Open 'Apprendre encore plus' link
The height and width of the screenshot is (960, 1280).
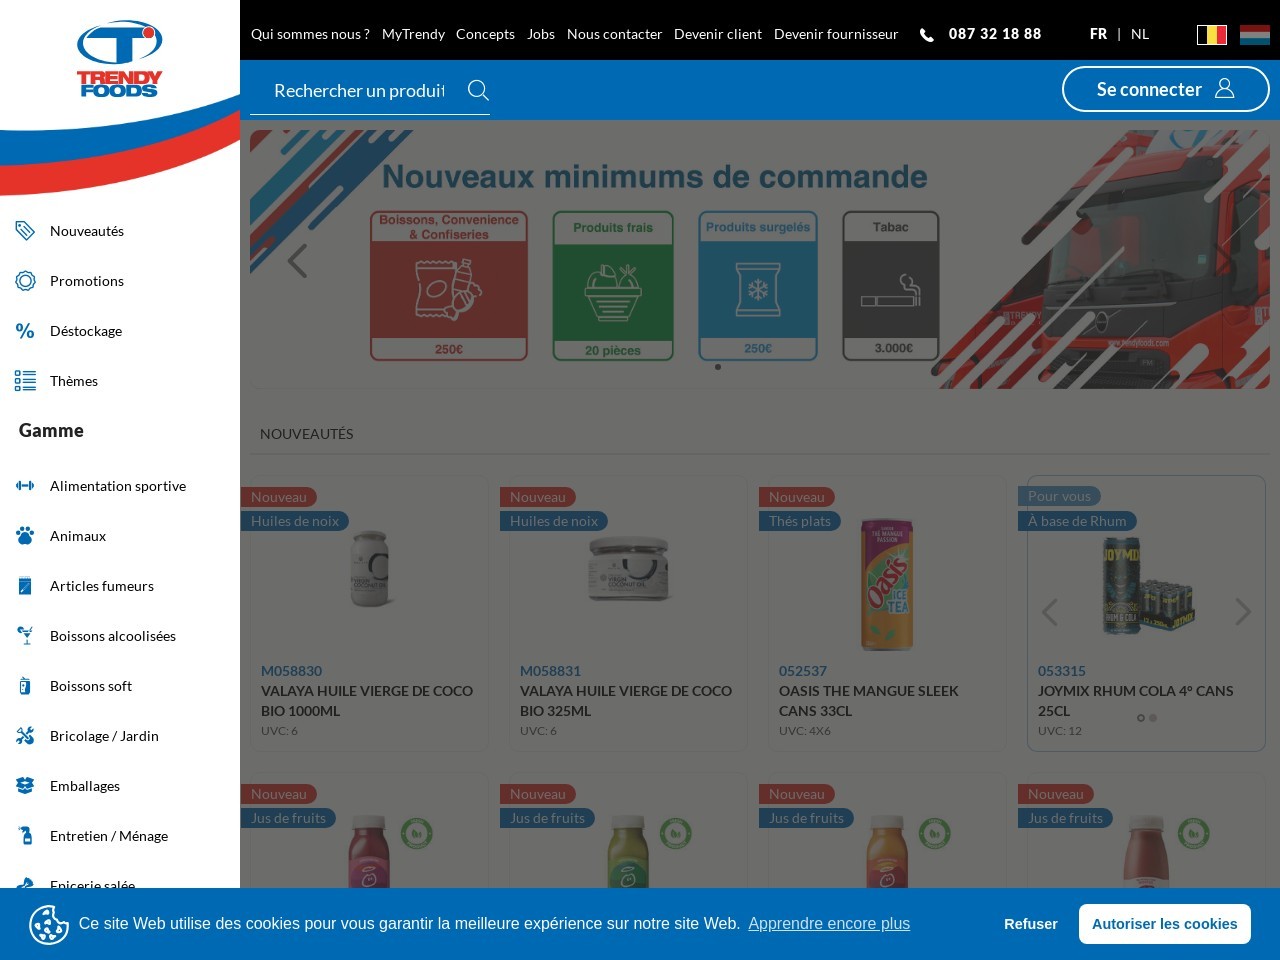click(x=829, y=924)
